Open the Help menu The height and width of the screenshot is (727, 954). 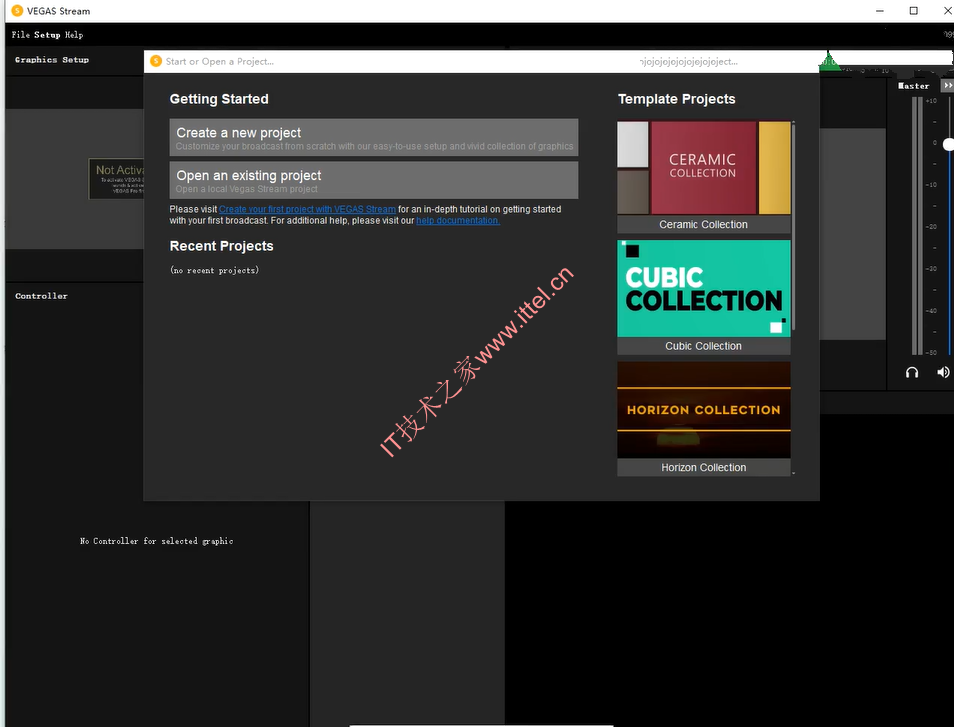click(x=74, y=35)
